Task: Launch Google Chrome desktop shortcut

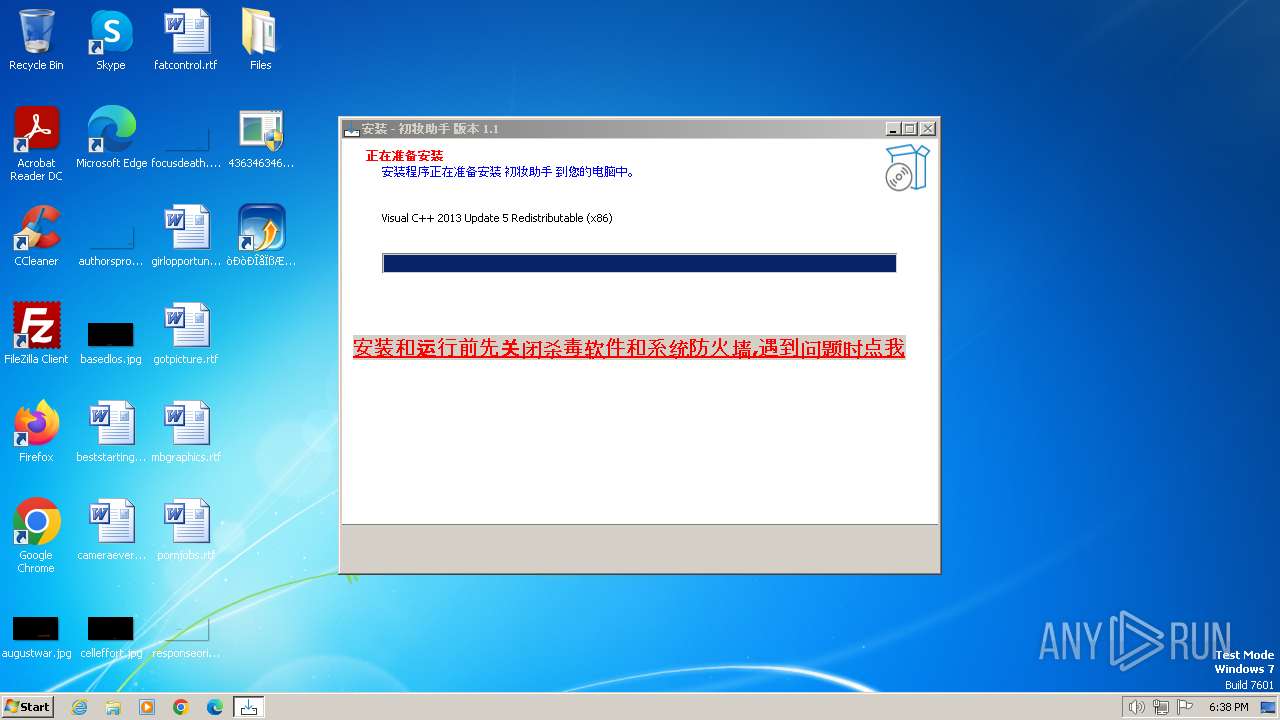Action: pyautogui.click(x=36, y=536)
